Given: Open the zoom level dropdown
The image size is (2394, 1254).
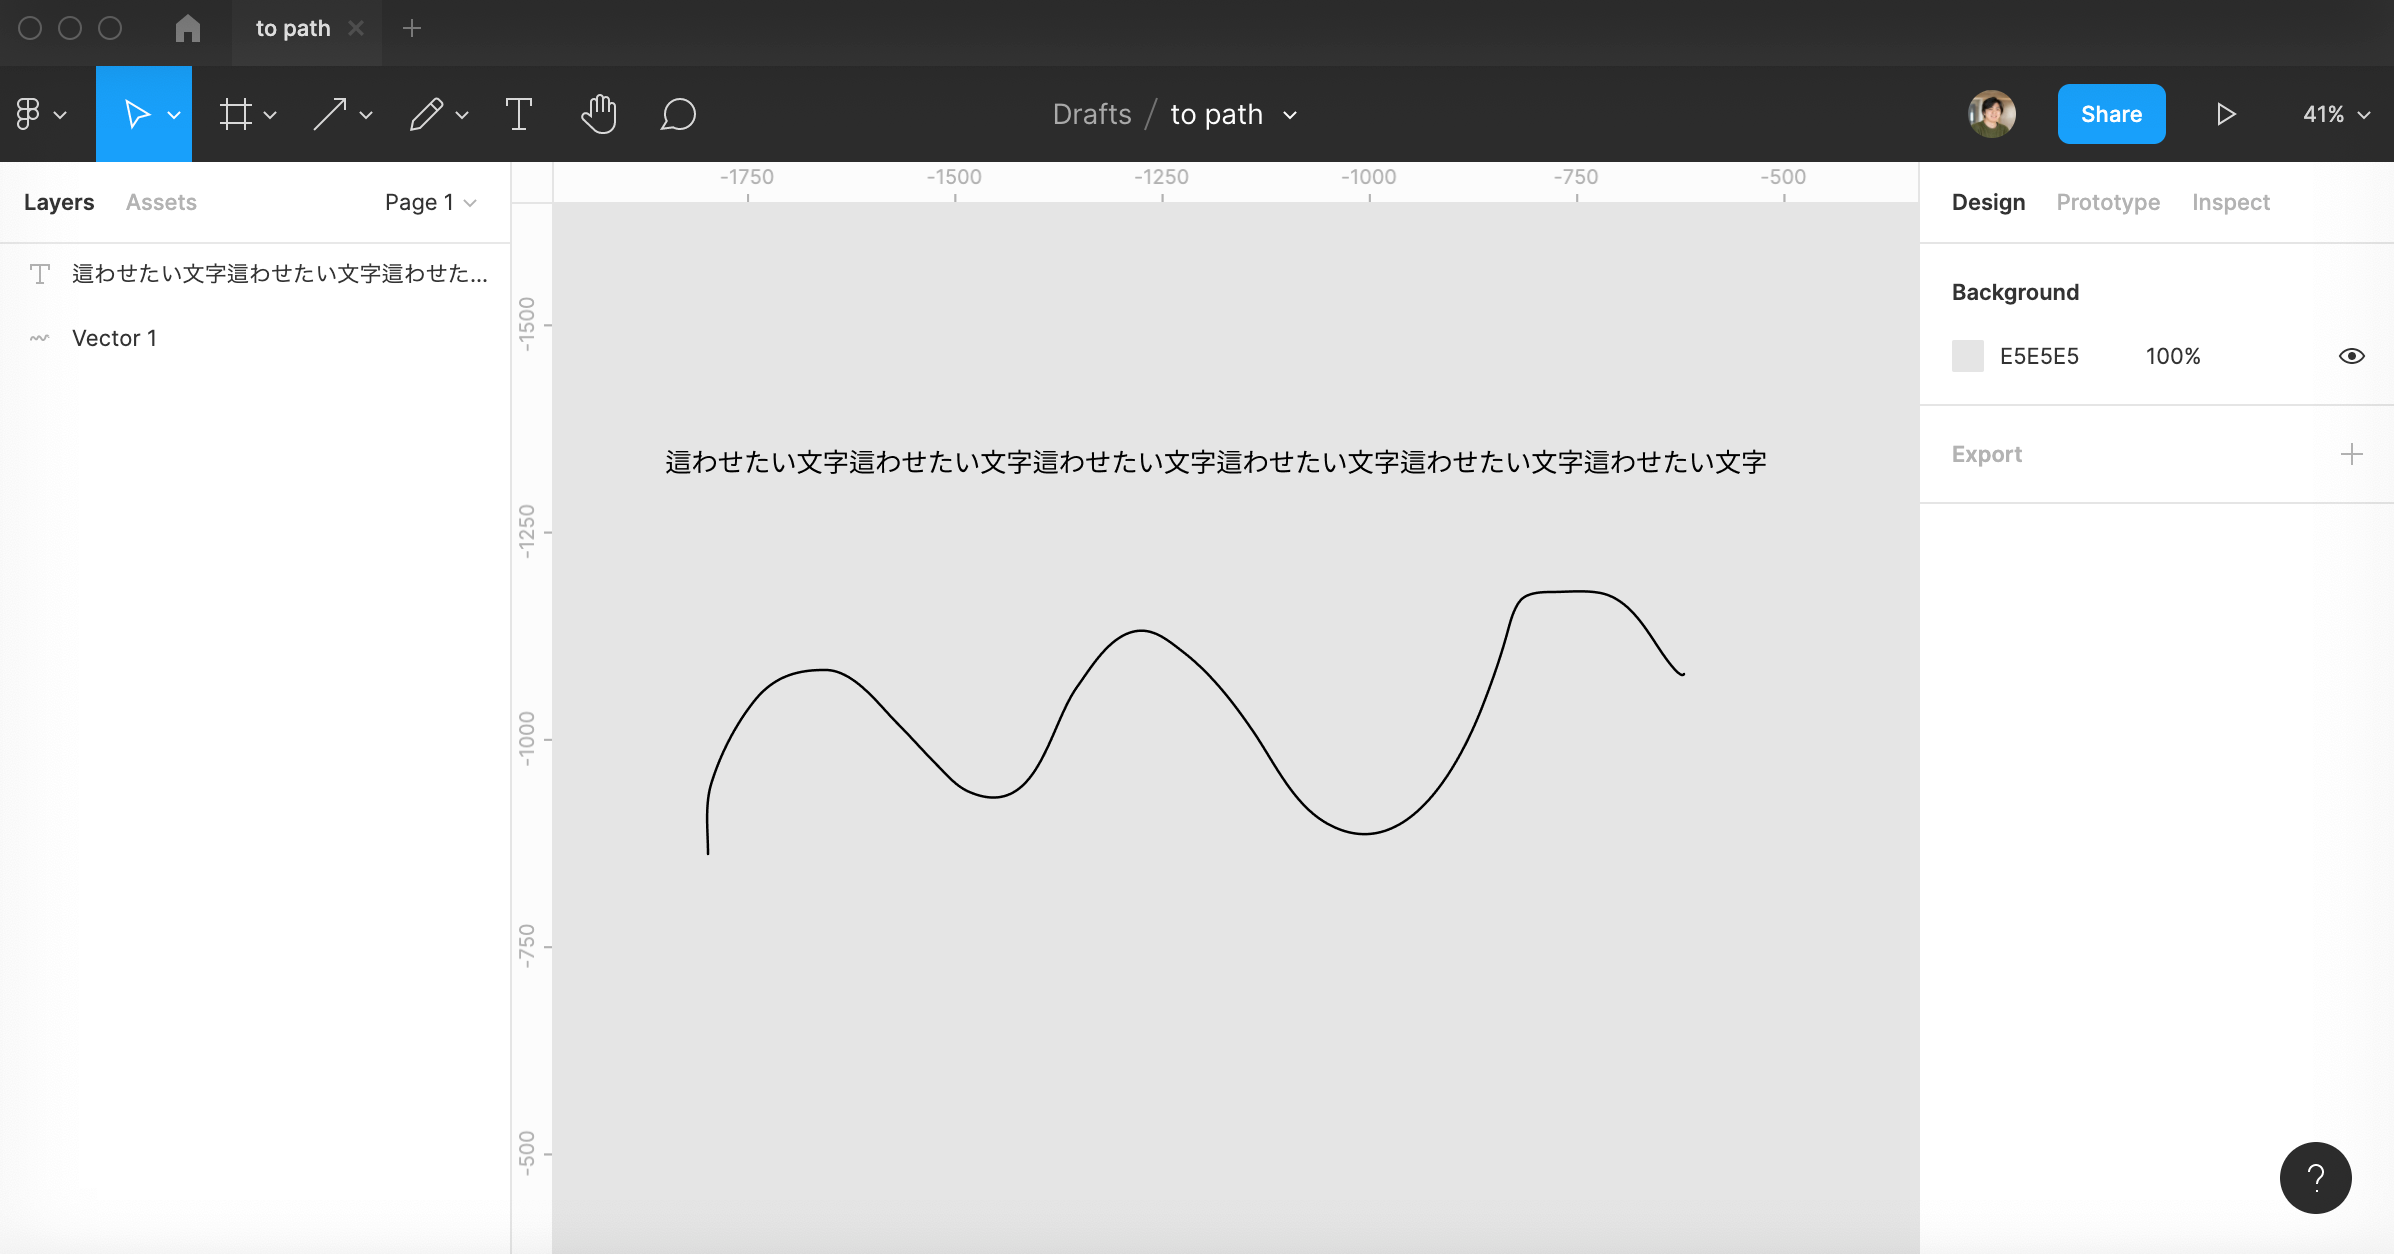Looking at the screenshot, I should [x=2334, y=113].
